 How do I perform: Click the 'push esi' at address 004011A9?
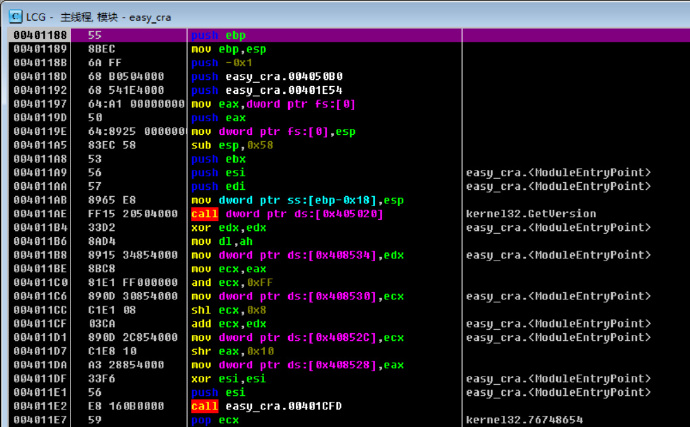218,173
